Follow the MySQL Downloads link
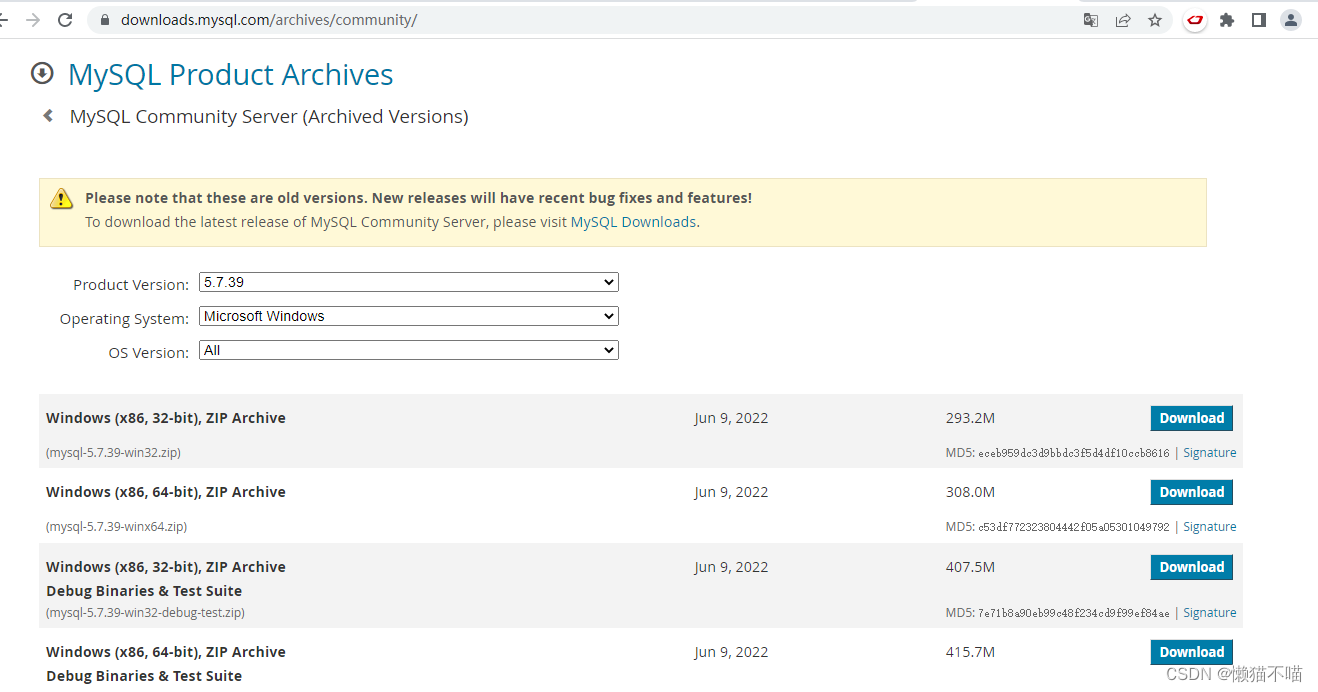Screen dimensions: 1318x692 pos(633,222)
